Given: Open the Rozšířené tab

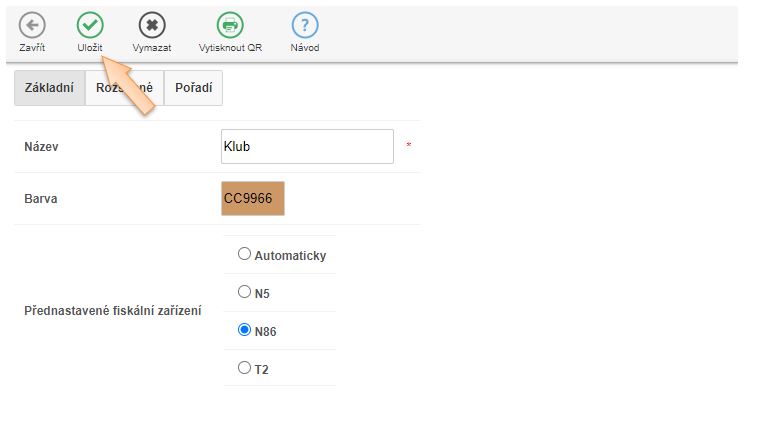Looking at the screenshot, I should tap(124, 88).
